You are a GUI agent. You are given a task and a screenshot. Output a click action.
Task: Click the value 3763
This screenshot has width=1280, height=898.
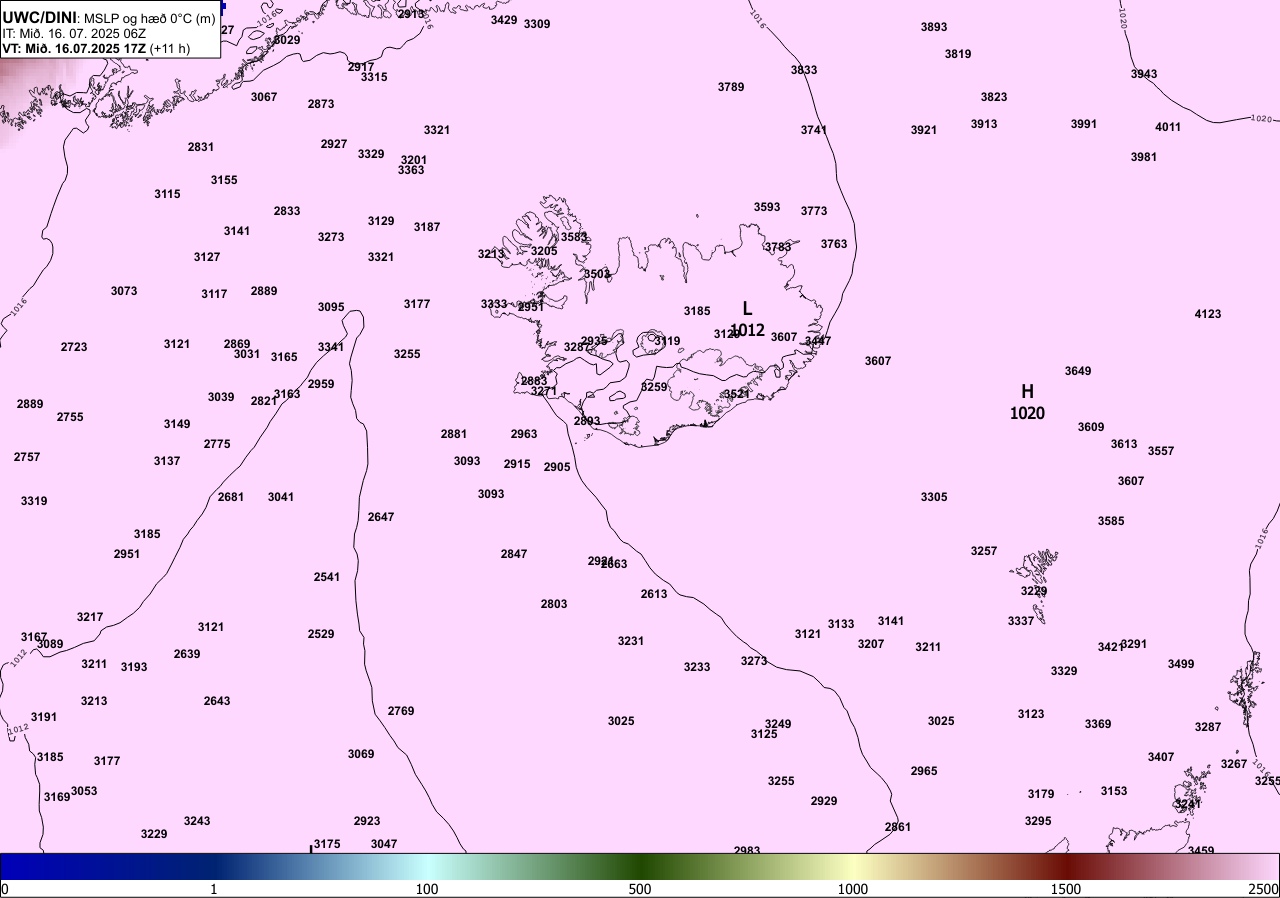[834, 244]
